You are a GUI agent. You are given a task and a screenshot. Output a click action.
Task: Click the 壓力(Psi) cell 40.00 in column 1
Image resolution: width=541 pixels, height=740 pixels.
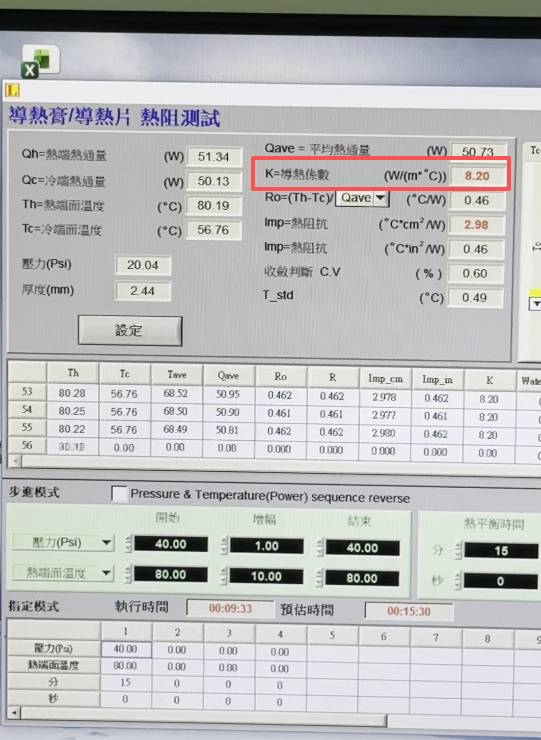click(x=126, y=649)
